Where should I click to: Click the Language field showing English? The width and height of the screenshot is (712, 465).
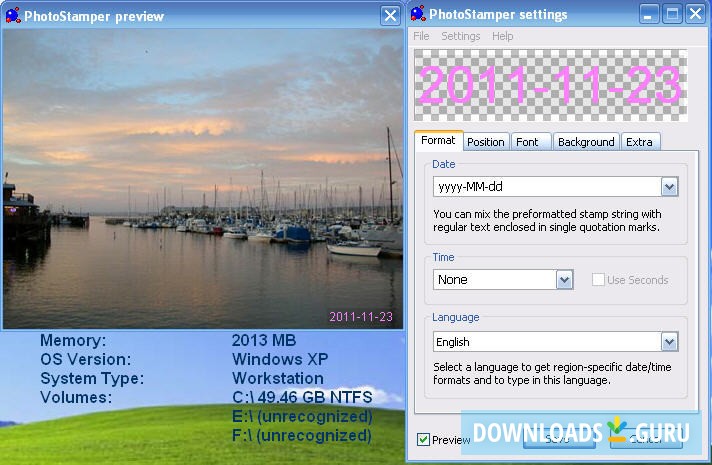[x=555, y=342]
